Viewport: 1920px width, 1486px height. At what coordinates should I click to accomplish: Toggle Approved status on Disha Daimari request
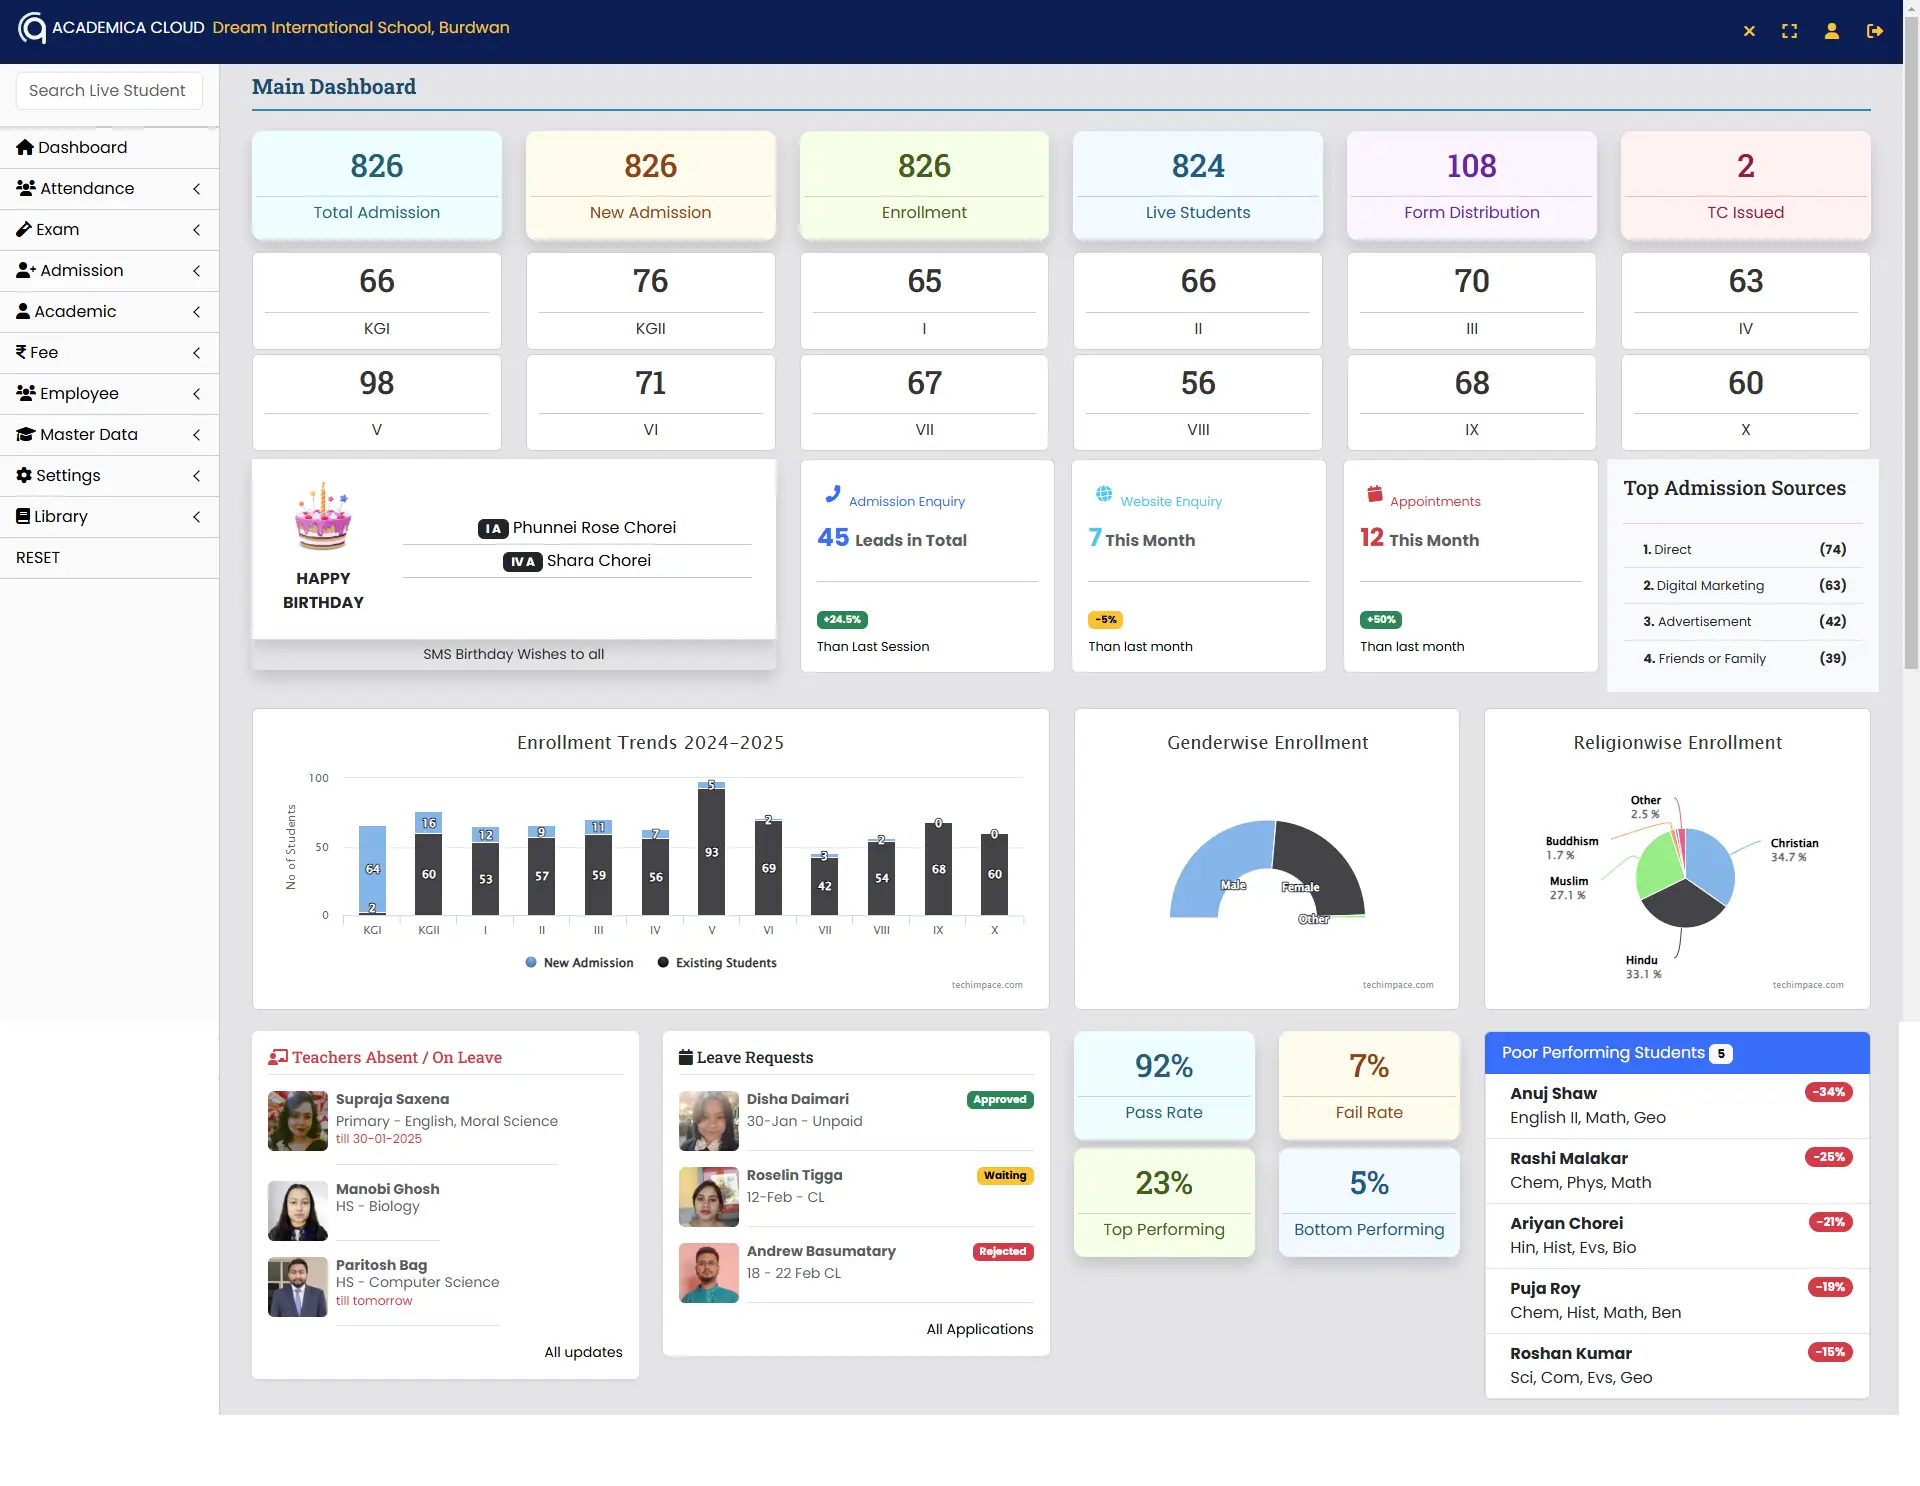(997, 1098)
